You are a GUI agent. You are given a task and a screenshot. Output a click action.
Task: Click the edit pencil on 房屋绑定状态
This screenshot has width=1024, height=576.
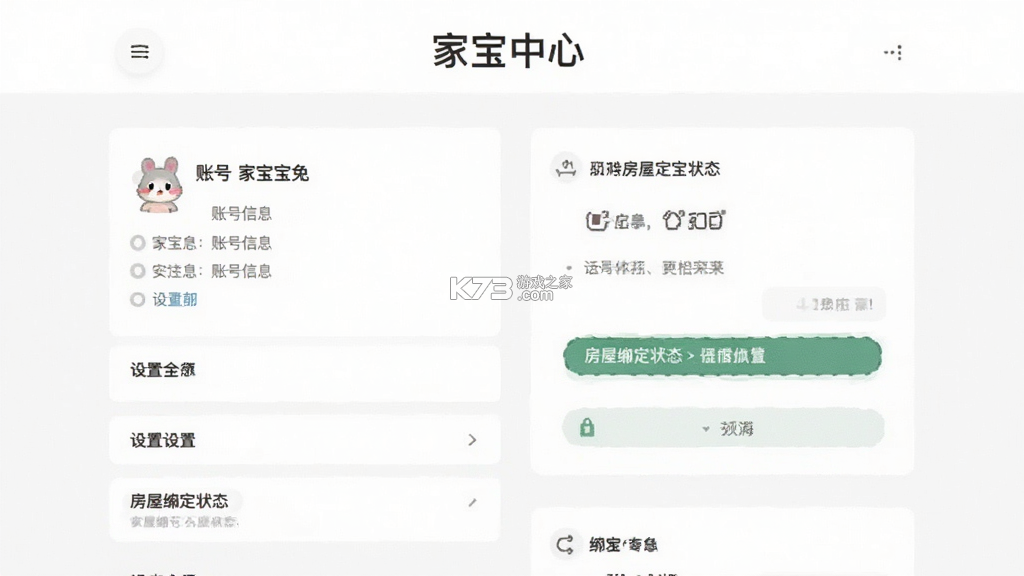[x=472, y=502]
